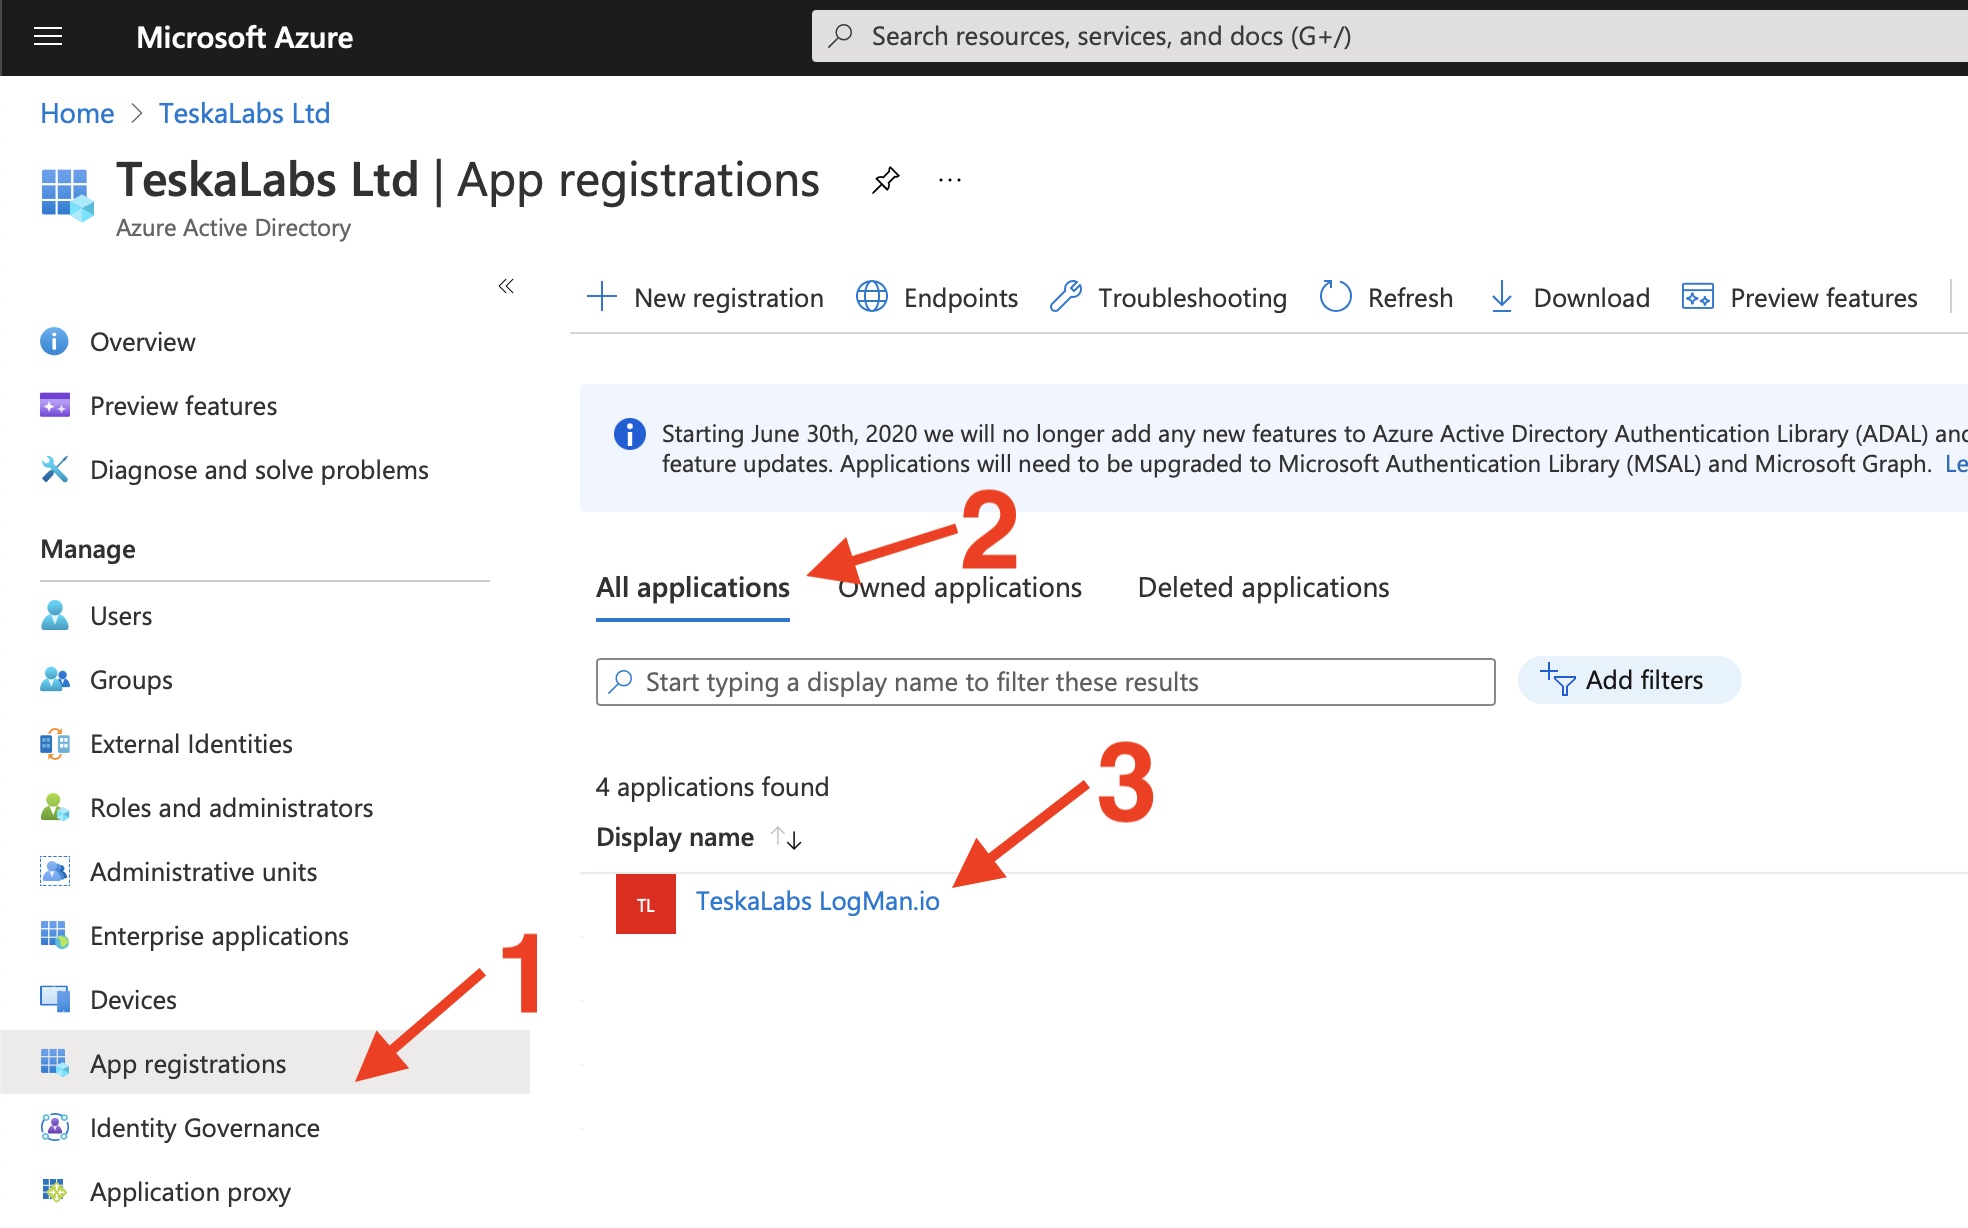The height and width of the screenshot is (1228, 1968).
Task: Collapse the left navigation menu
Action: click(506, 286)
